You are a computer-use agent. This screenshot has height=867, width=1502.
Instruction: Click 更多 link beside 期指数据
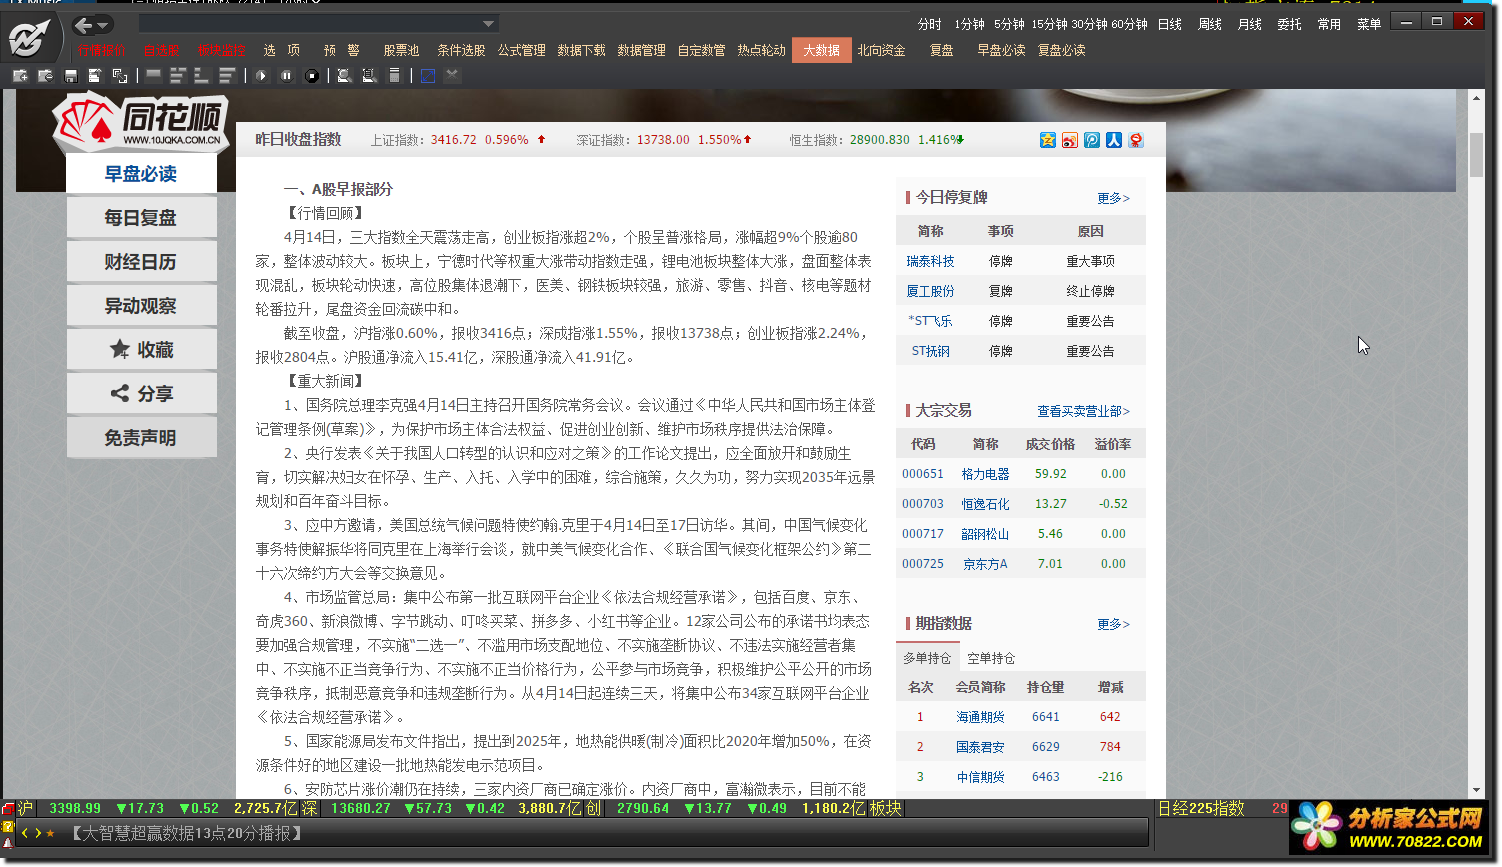tap(1113, 624)
